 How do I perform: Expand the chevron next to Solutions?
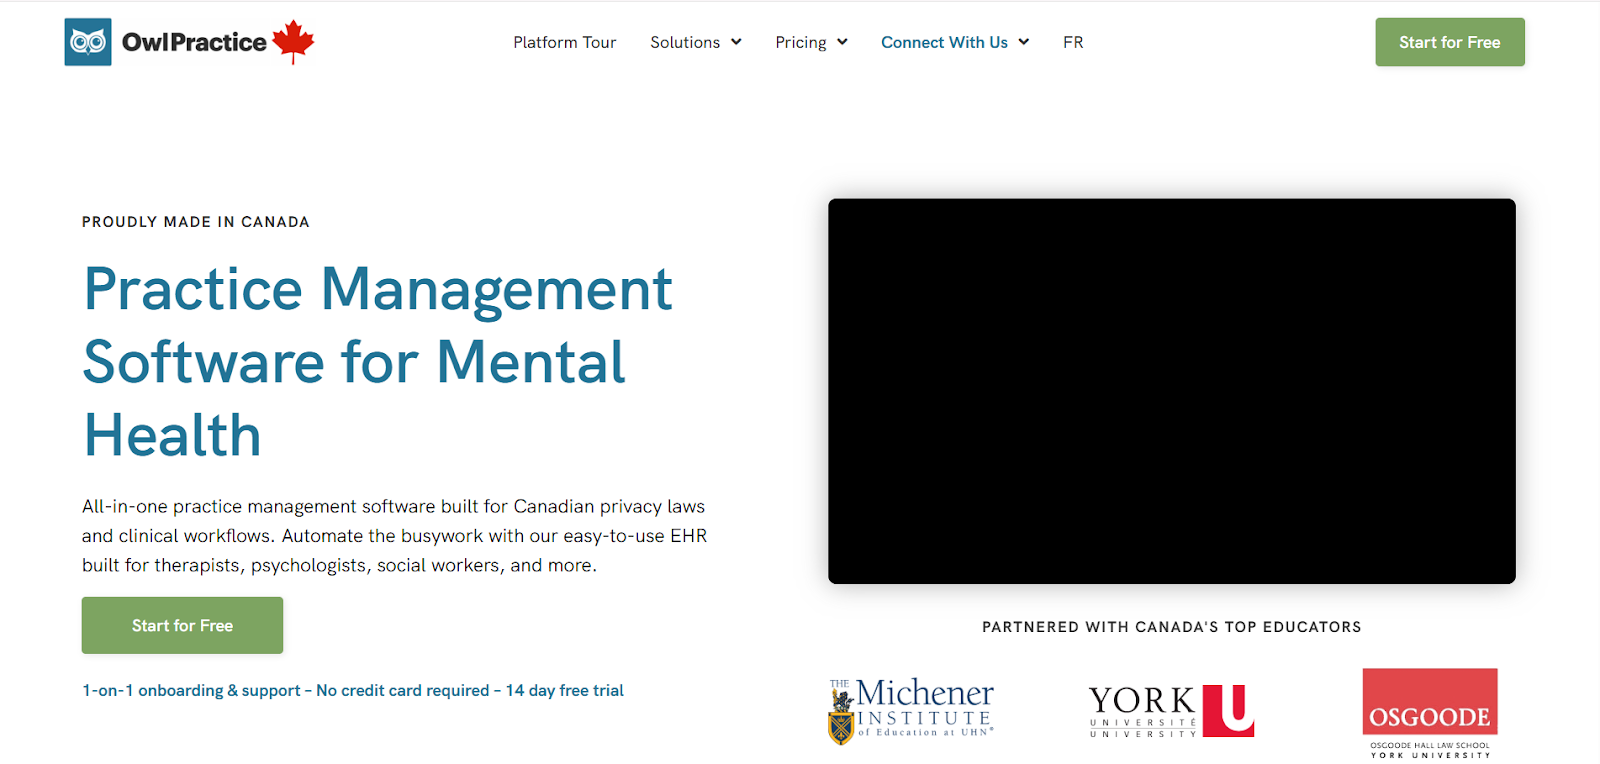[736, 42]
